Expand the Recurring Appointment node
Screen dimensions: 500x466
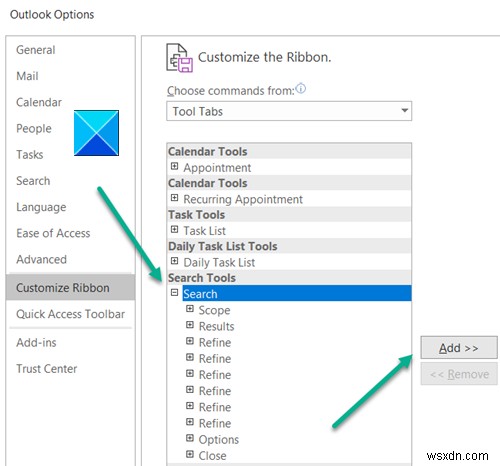(174, 198)
